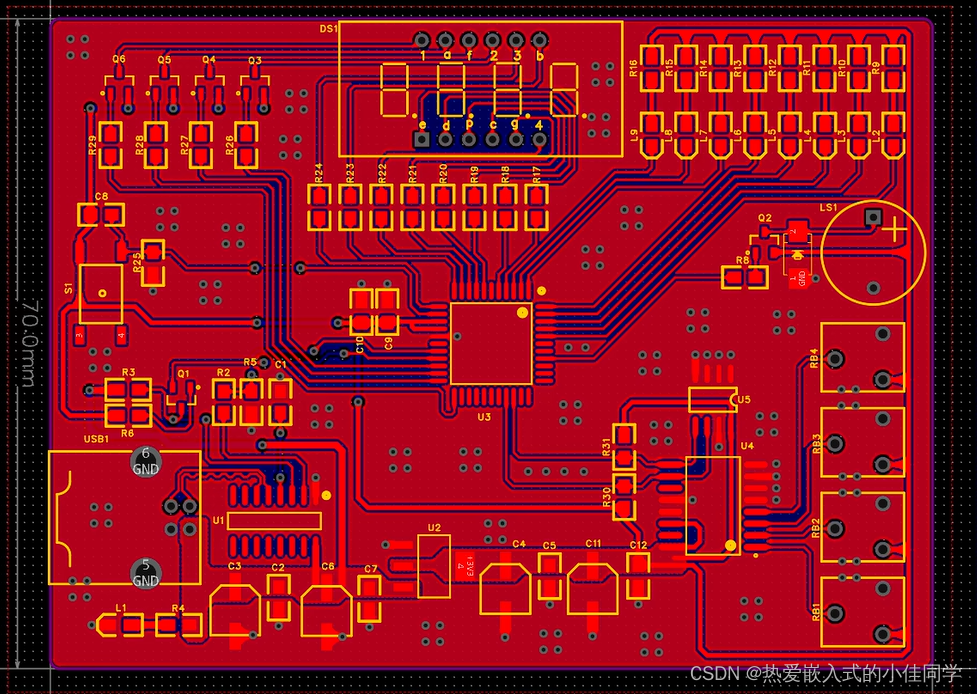Click the 'U3' designator text
977x694 pixels.
coord(484,417)
